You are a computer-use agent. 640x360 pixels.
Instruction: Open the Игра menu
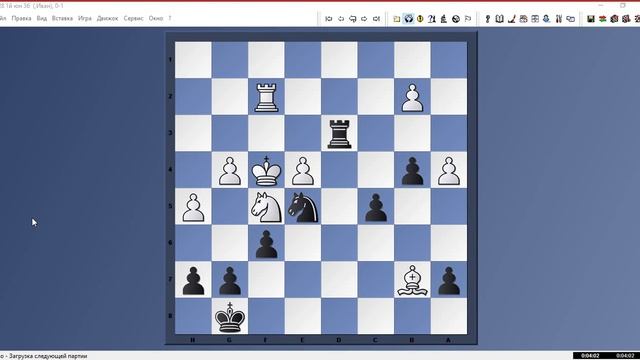pyautogui.click(x=85, y=18)
